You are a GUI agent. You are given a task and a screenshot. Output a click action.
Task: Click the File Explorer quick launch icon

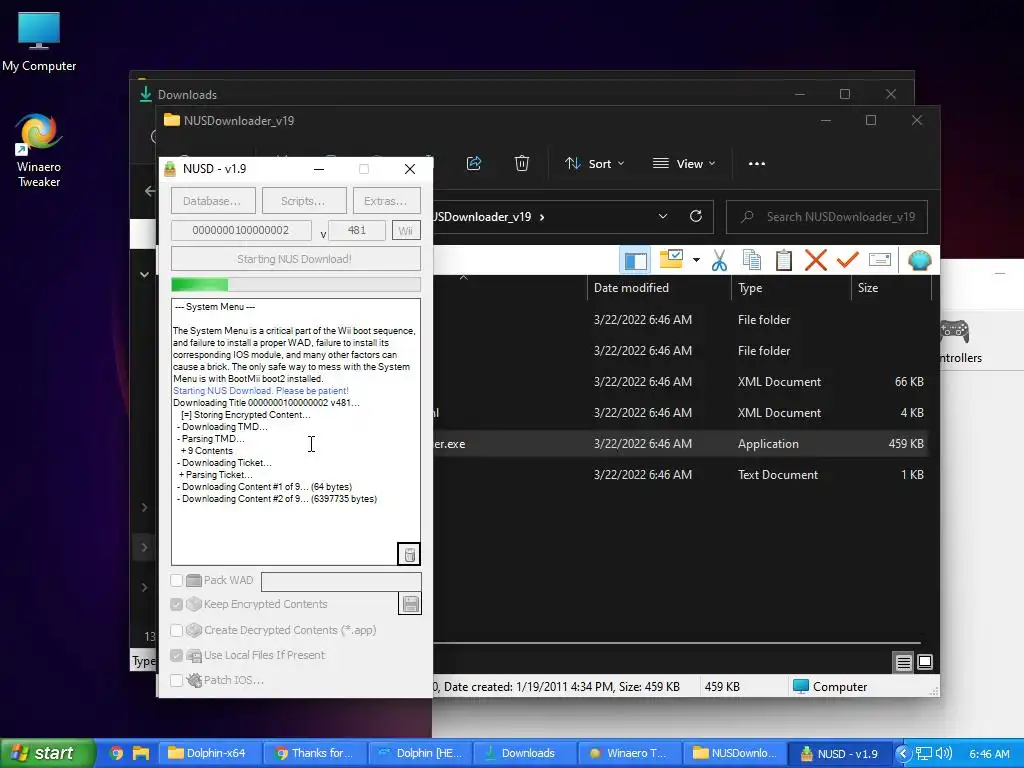click(x=140, y=753)
